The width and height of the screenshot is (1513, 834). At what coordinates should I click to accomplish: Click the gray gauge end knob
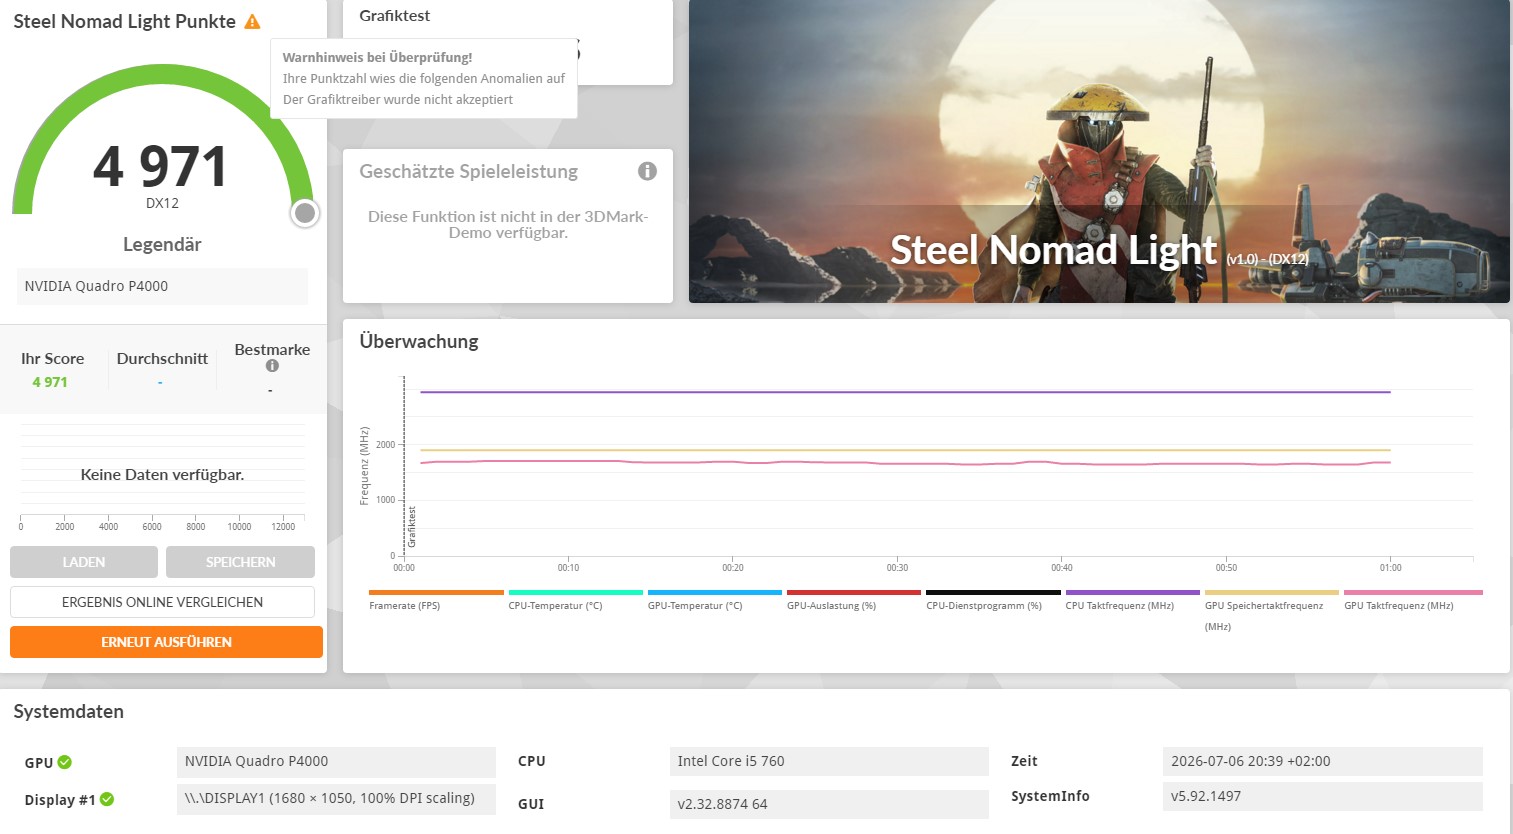tap(305, 213)
